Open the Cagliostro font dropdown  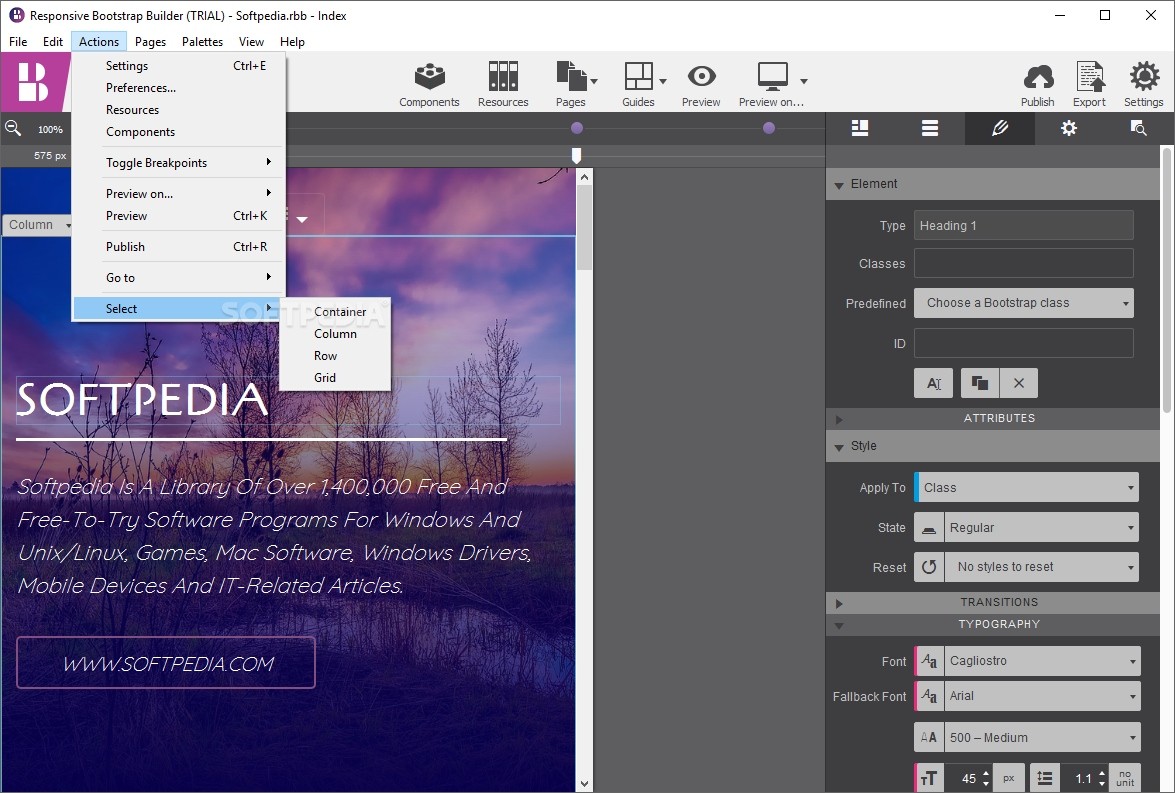pyautogui.click(x=1042, y=661)
